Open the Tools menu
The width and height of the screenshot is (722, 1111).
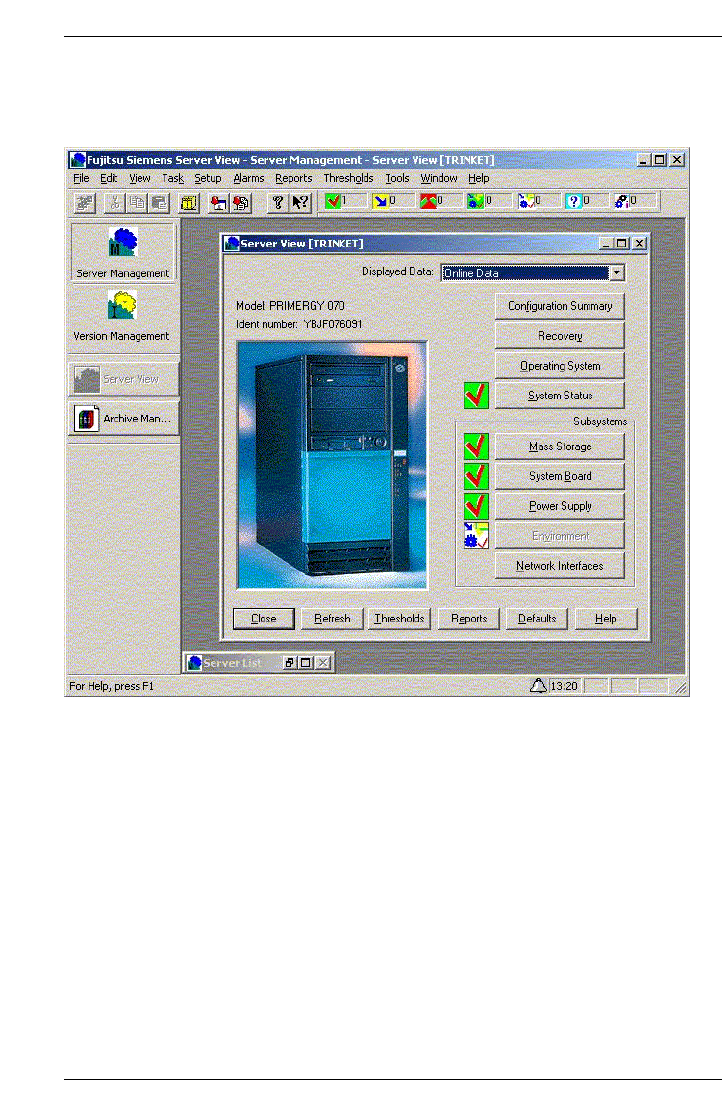click(397, 179)
